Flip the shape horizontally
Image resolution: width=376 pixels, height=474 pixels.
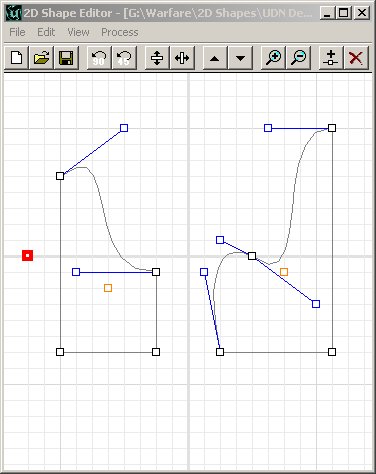(x=182, y=58)
